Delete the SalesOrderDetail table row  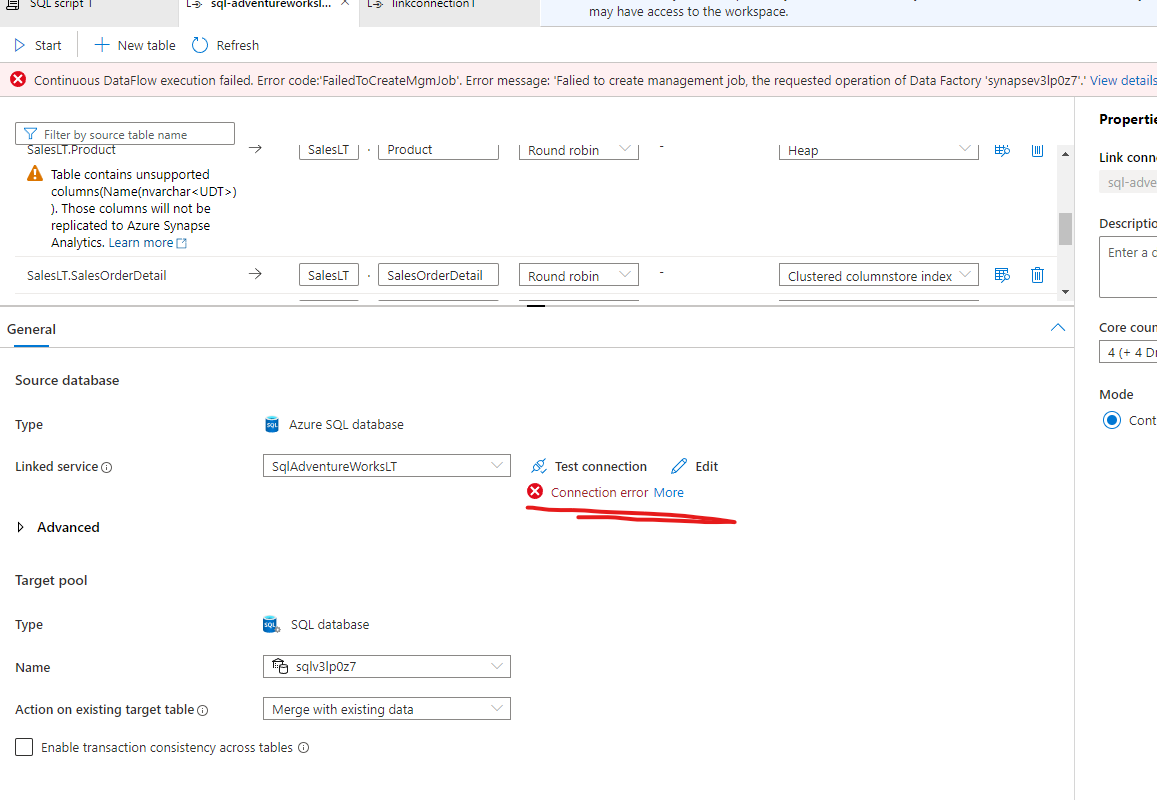[1037, 275]
